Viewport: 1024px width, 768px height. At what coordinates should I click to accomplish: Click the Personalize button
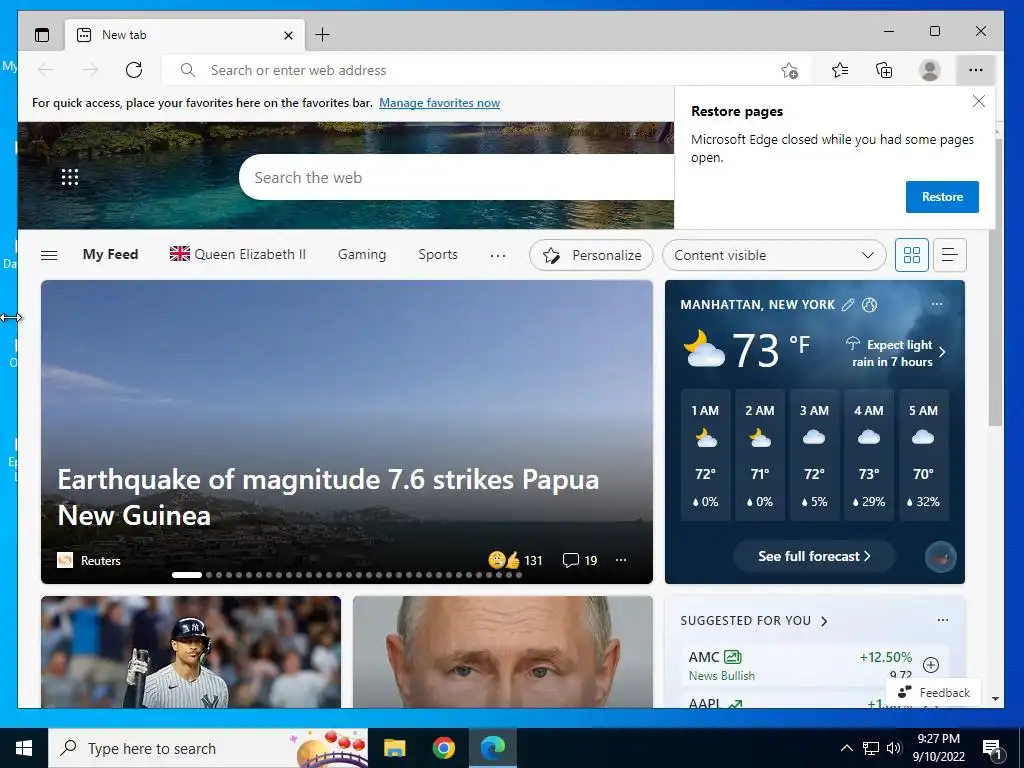(x=592, y=255)
